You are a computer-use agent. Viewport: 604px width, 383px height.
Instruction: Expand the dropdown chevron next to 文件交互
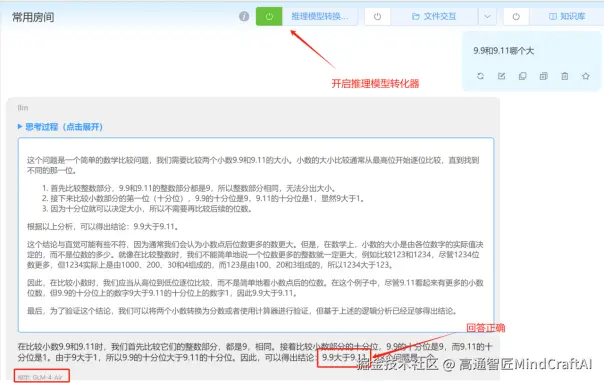coord(488,17)
